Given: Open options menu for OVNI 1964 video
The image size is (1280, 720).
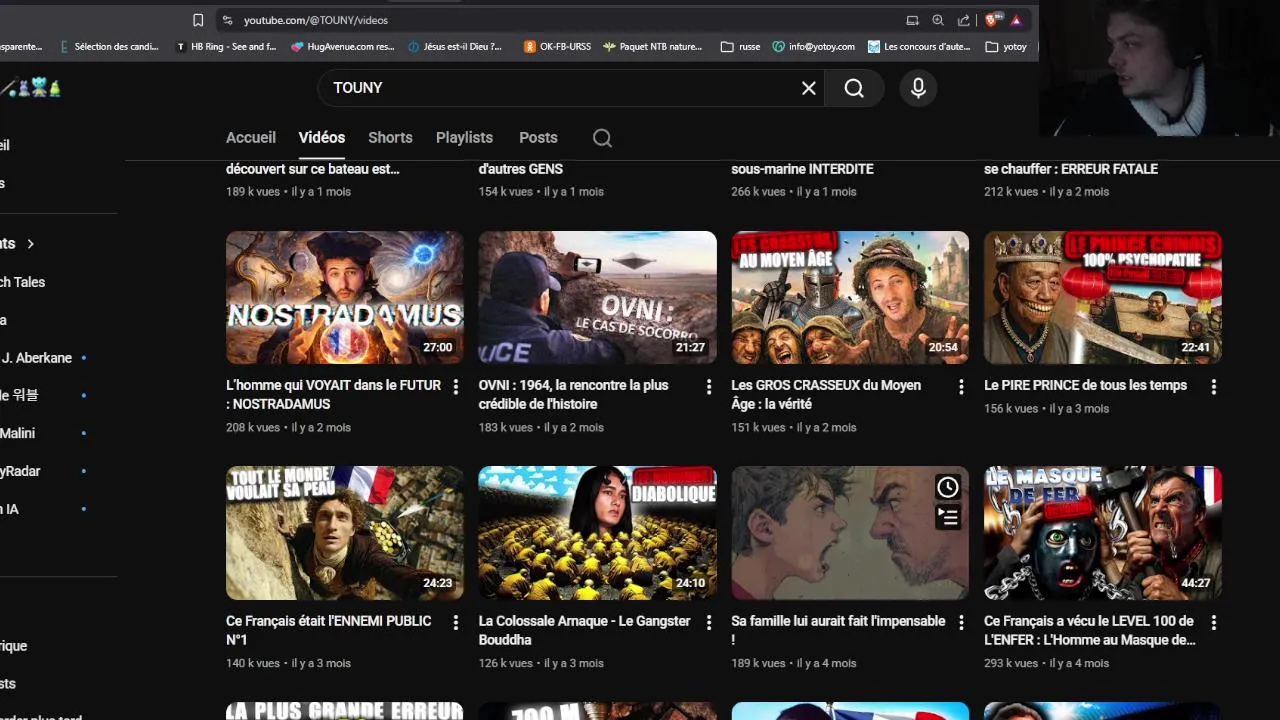Looking at the screenshot, I should tap(709, 386).
